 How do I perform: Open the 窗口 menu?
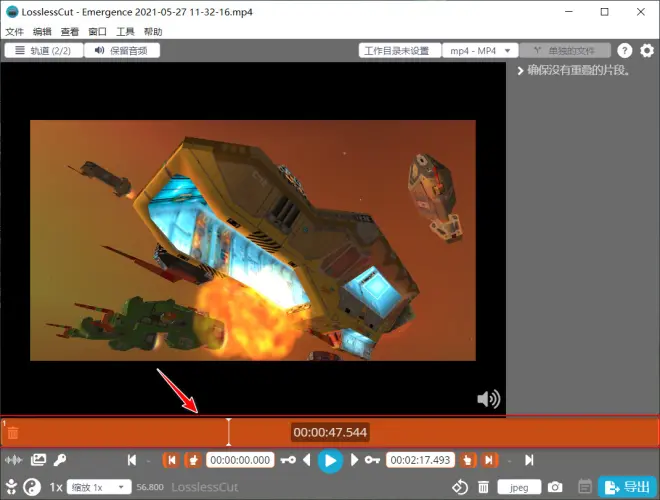(x=98, y=32)
